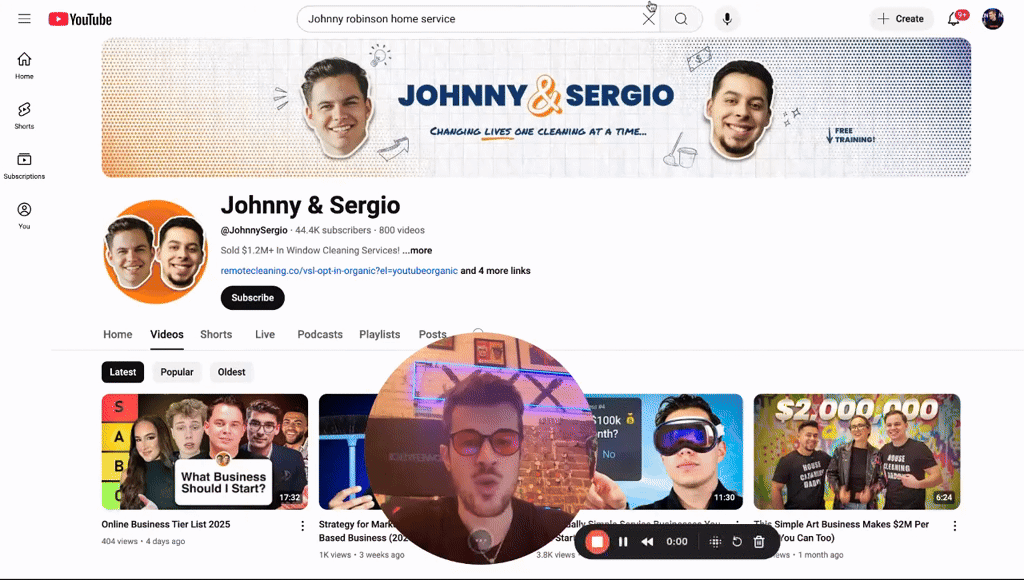Image resolution: width=1024 pixels, height=580 pixels.
Task: Open the YouTube hamburger guide menu
Action: [24, 19]
